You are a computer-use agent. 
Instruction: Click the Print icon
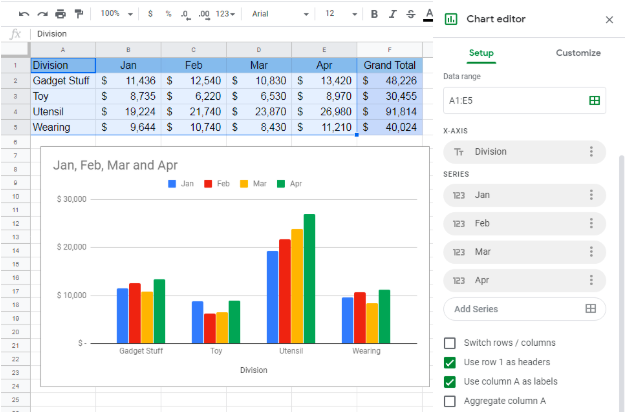[61, 14]
